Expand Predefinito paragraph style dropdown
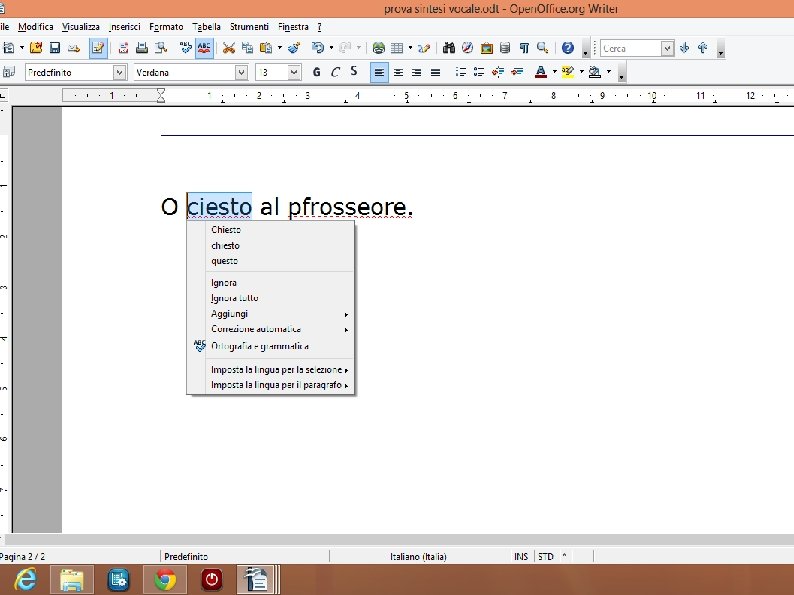Image resolution: width=794 pixels, height=595 pixels. pyautogui.click(x=120, y=72)
